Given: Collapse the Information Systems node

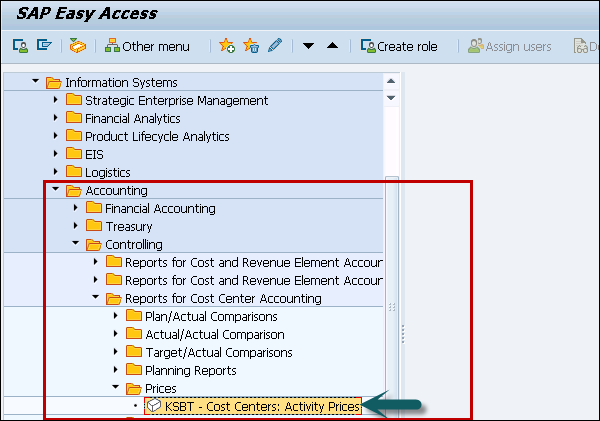Looking at the screenshot, I should [36, 82].
